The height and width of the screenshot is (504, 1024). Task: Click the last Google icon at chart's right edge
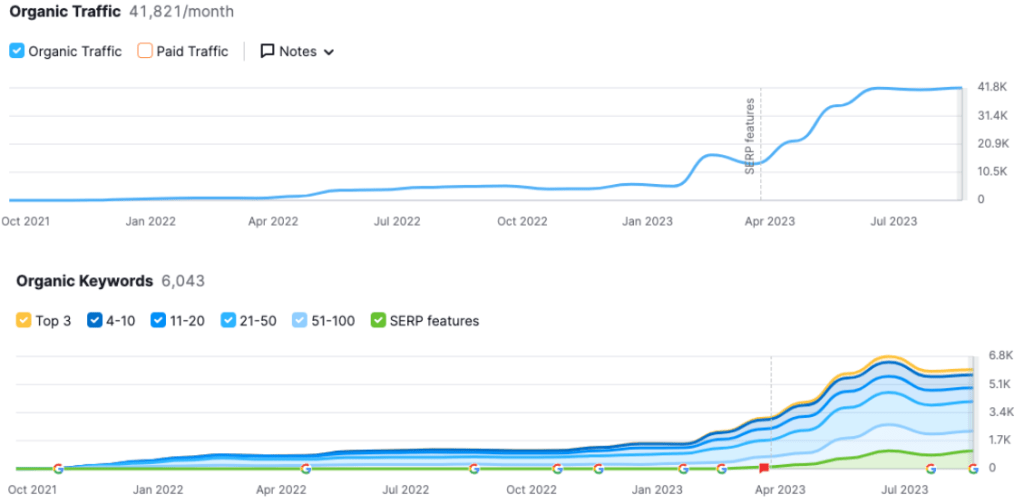tap(973, 468)
